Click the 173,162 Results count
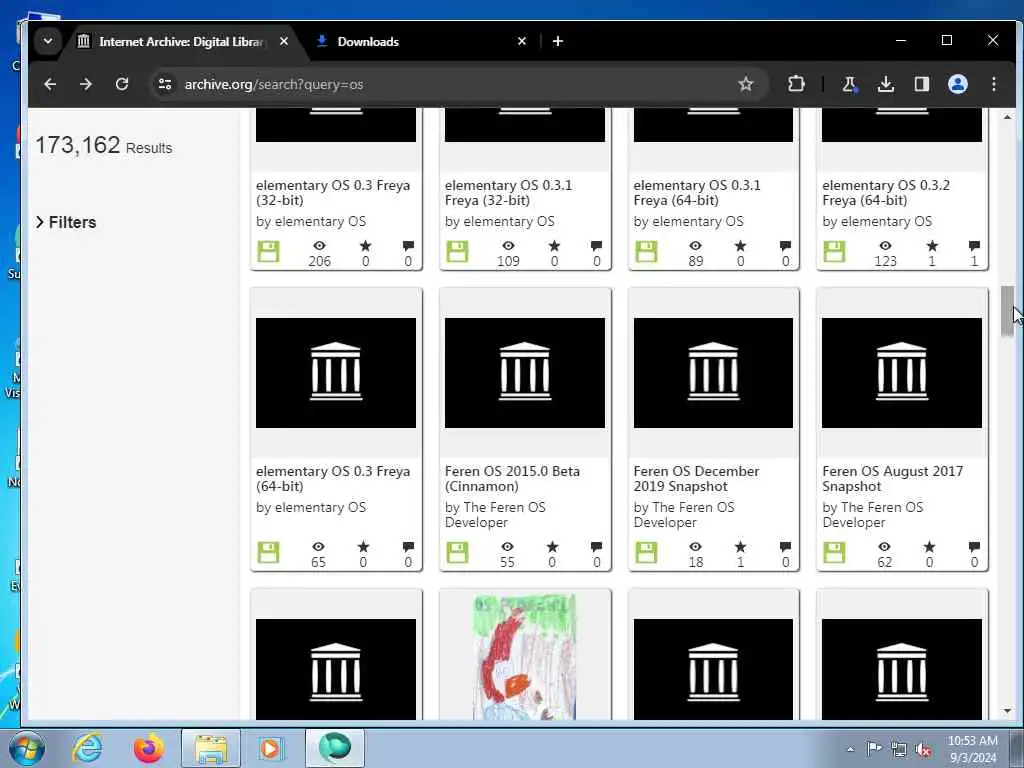The height and width of the screenshot is (768, 1024). tap(103, 145)
